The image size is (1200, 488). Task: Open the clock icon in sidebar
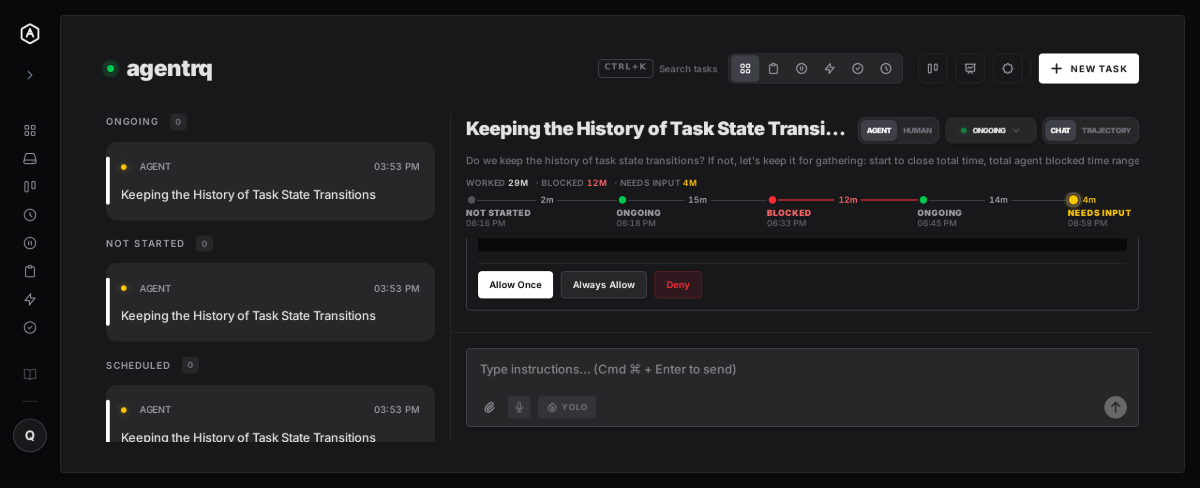click(x=30, y=214)
